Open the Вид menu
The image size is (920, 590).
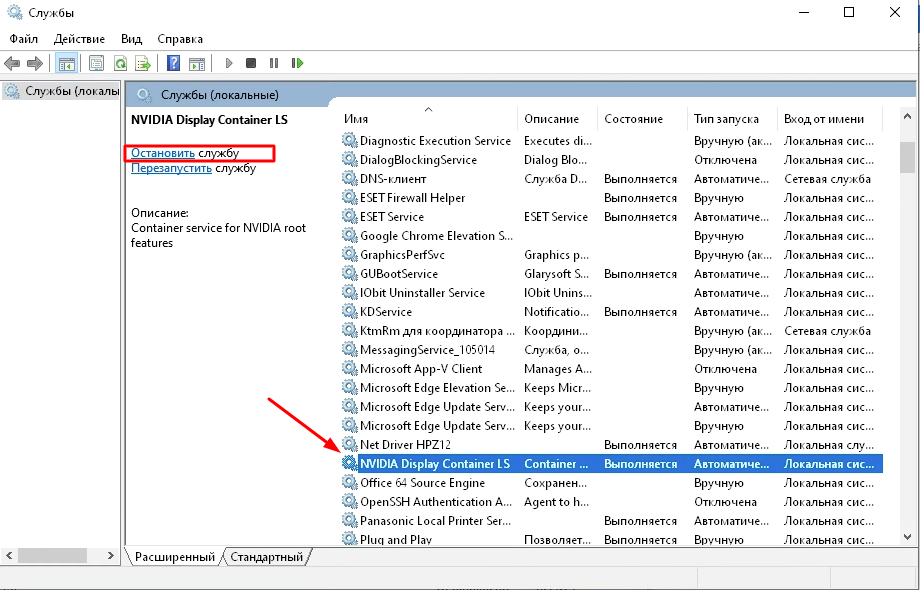pyautogui.click(x=131, y=39)
